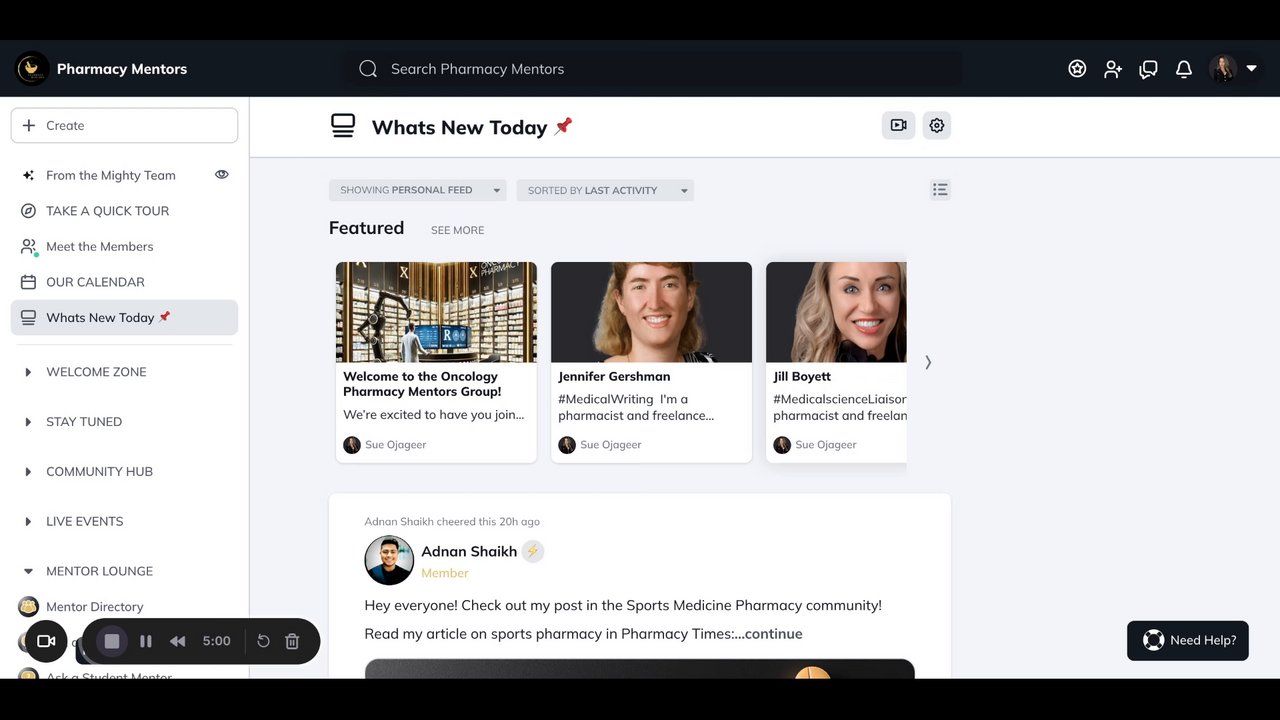
Task: Click the Mentor Directory avatar icon
Action: (x=29, y=606)
